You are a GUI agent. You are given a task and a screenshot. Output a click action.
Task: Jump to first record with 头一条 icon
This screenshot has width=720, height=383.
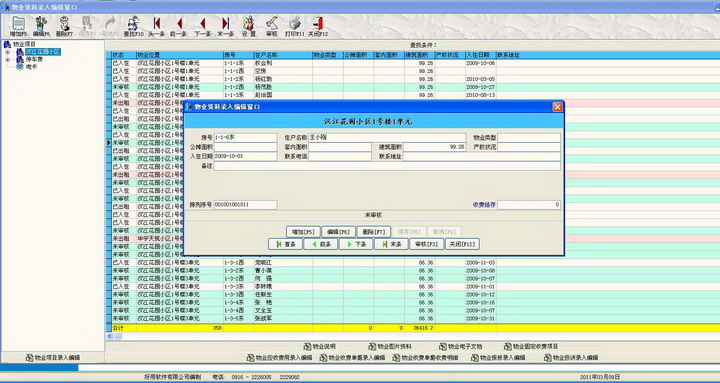click(x=157, y=26)
